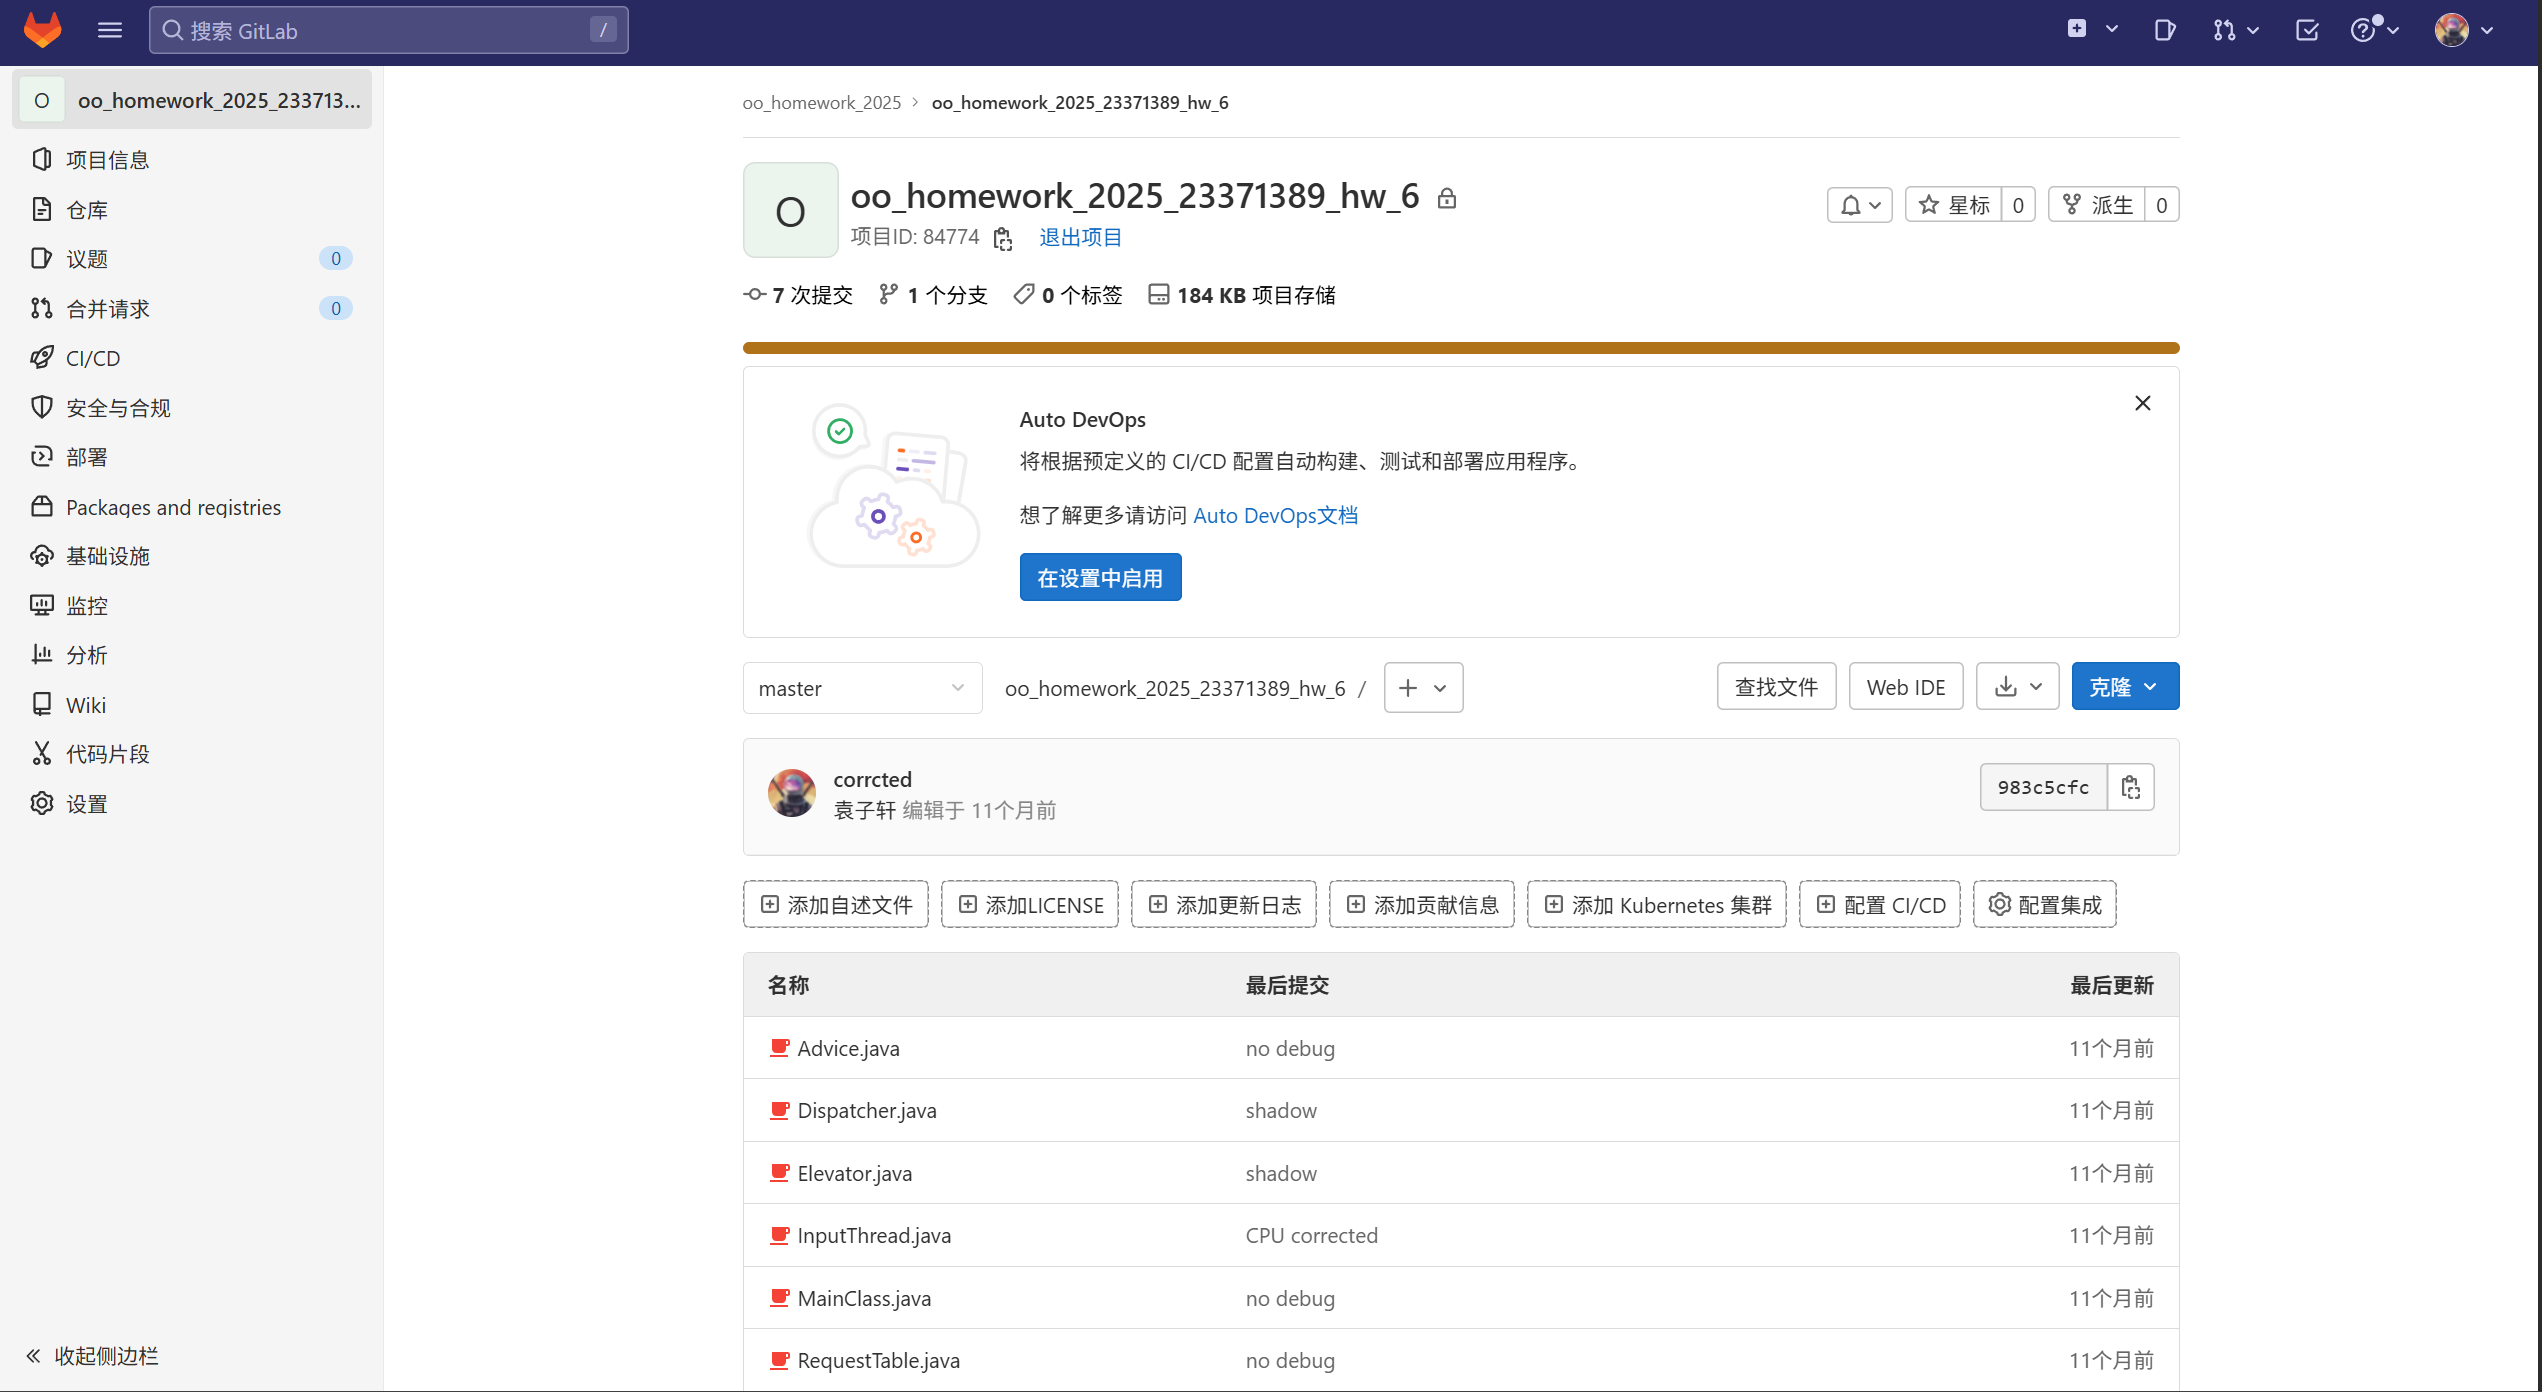2542x1392 pixels.
Task: Open the hamburger navigation menu
Action: point(110,30)
